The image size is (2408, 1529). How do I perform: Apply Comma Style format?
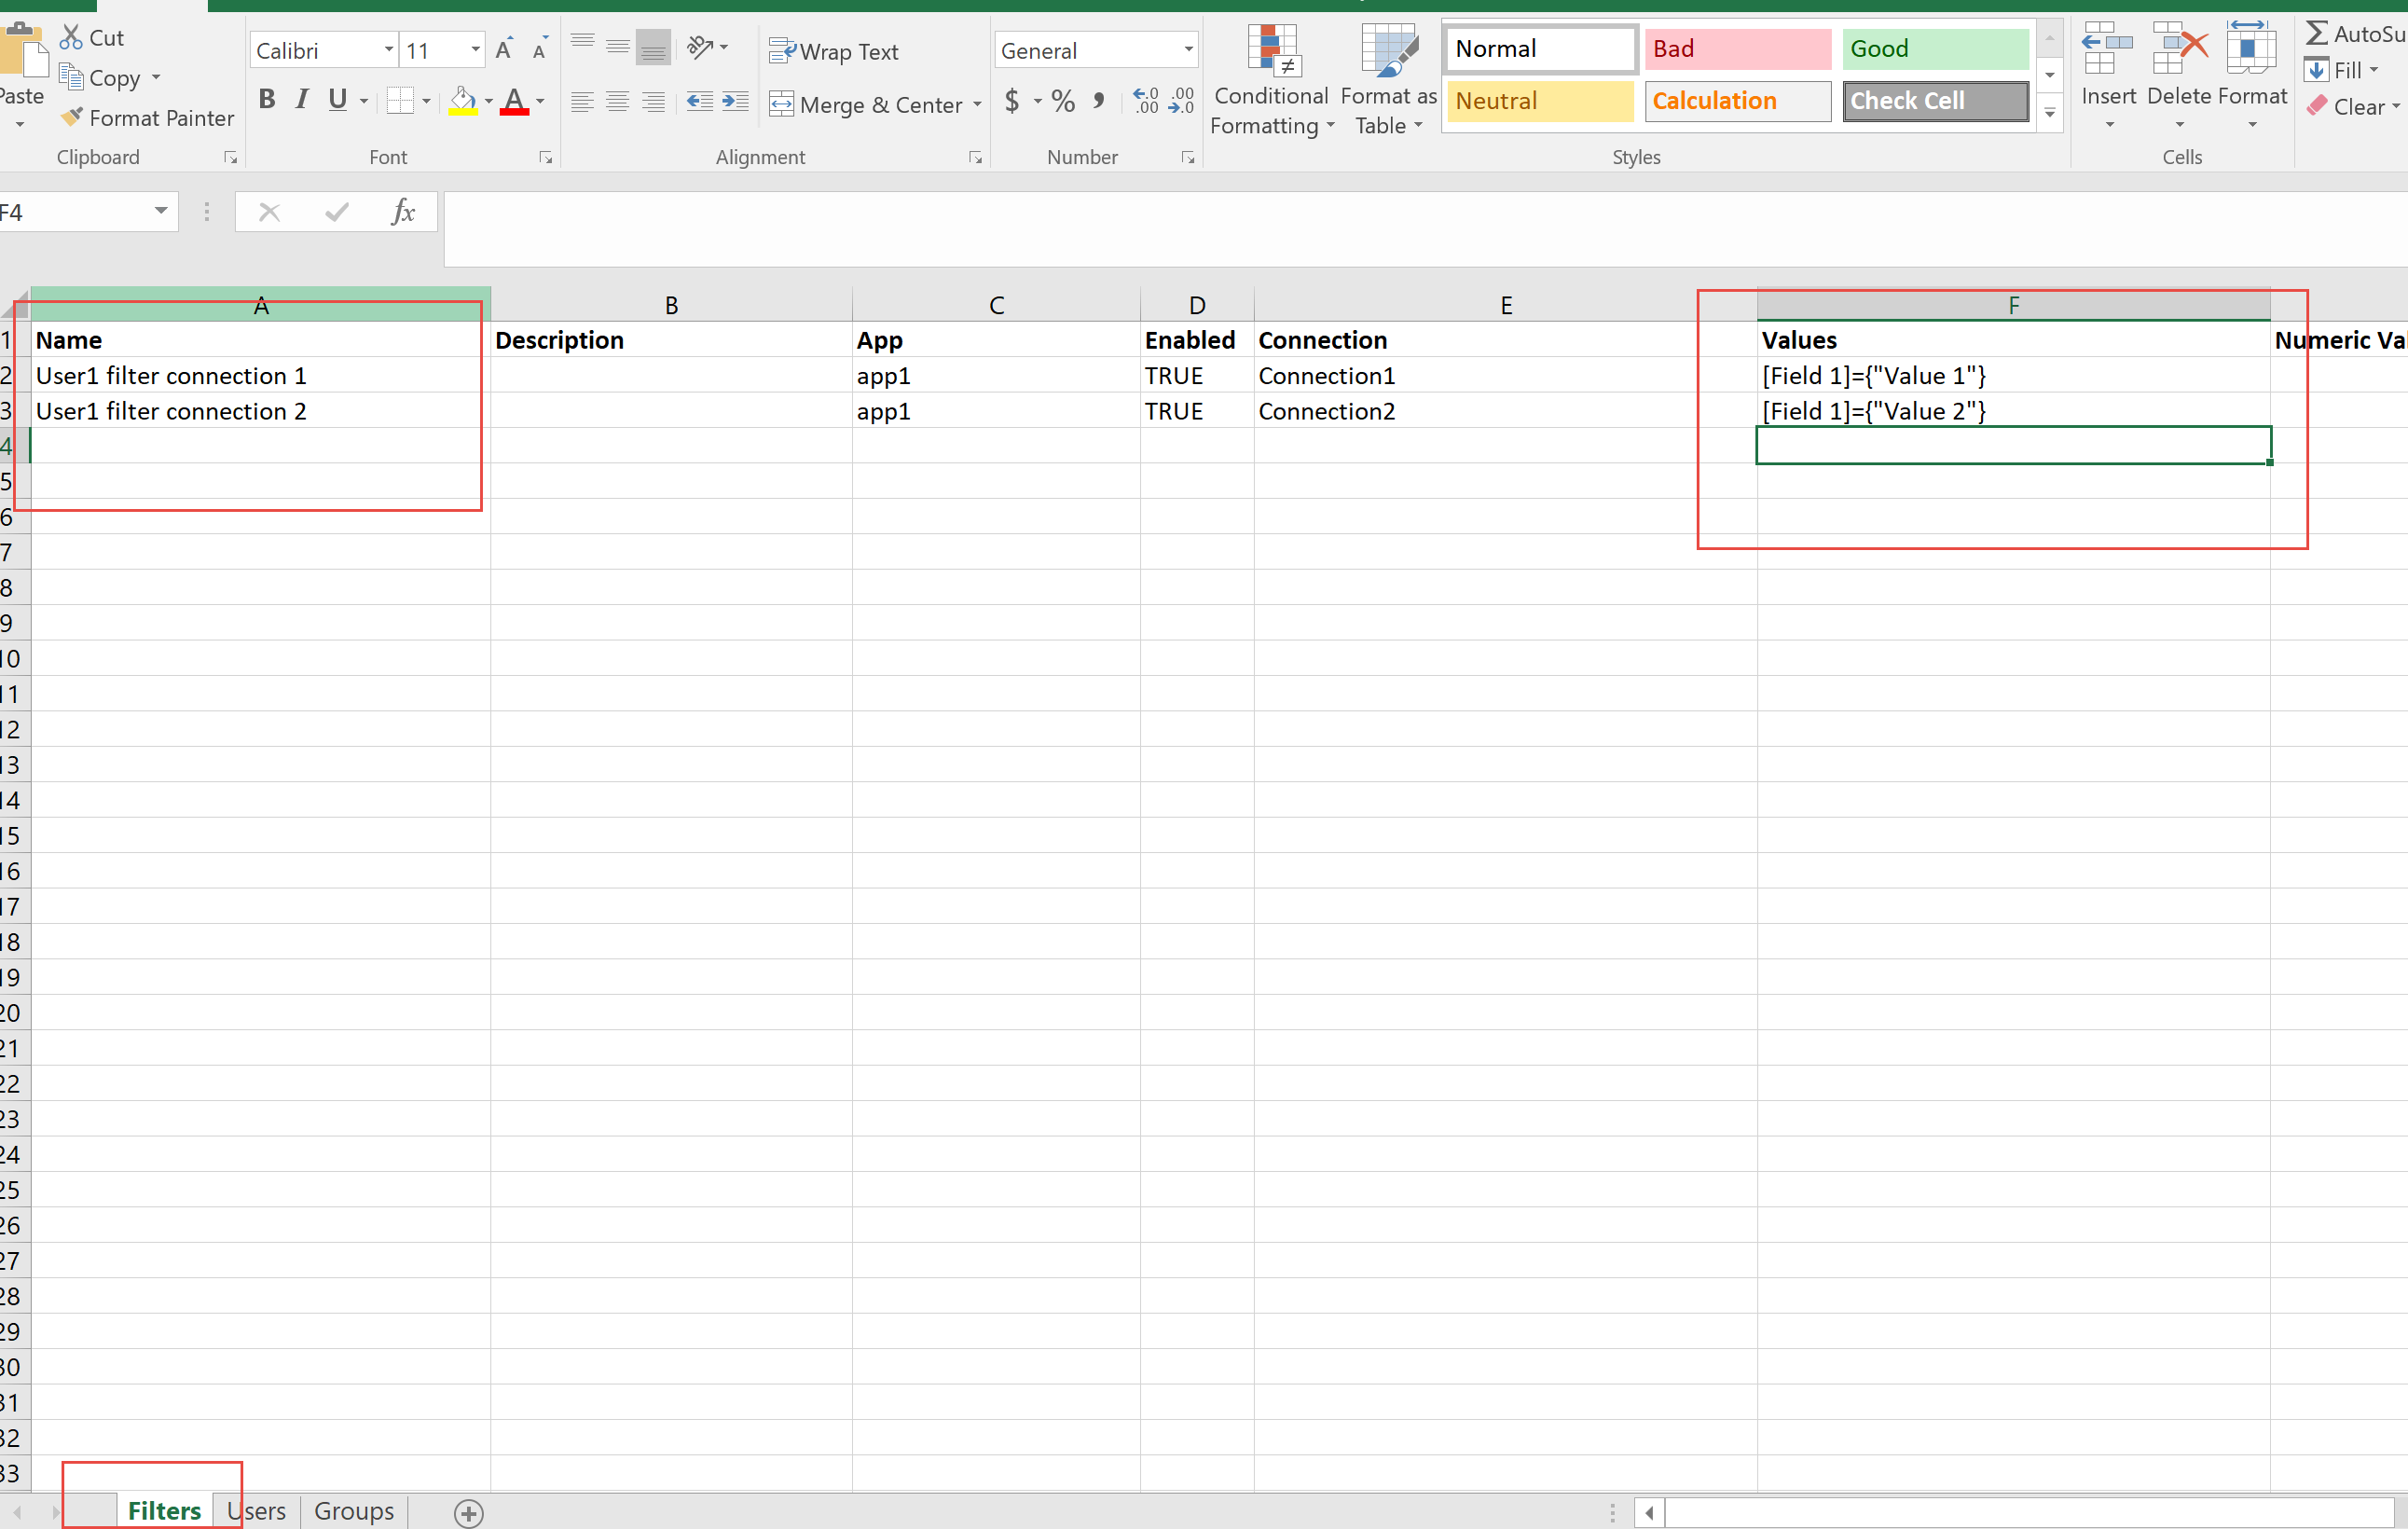(x=1099, y=100)
